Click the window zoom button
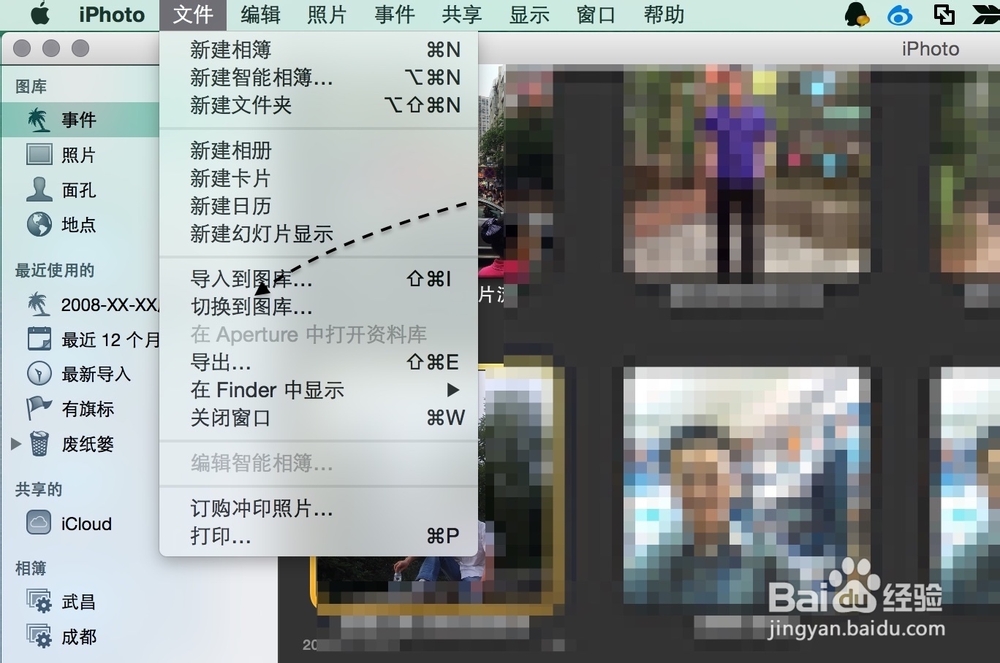This screenshot has height=663, width=1000. 80,48
